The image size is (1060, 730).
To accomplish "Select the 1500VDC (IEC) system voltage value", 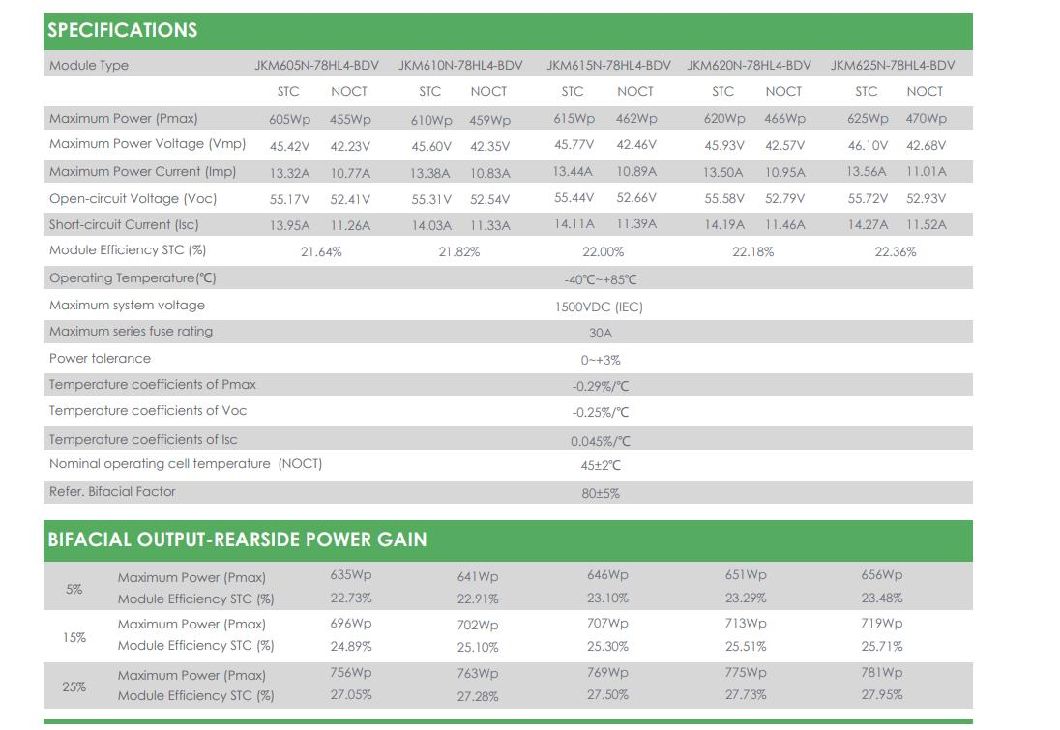I will click(x=599, y=307).
